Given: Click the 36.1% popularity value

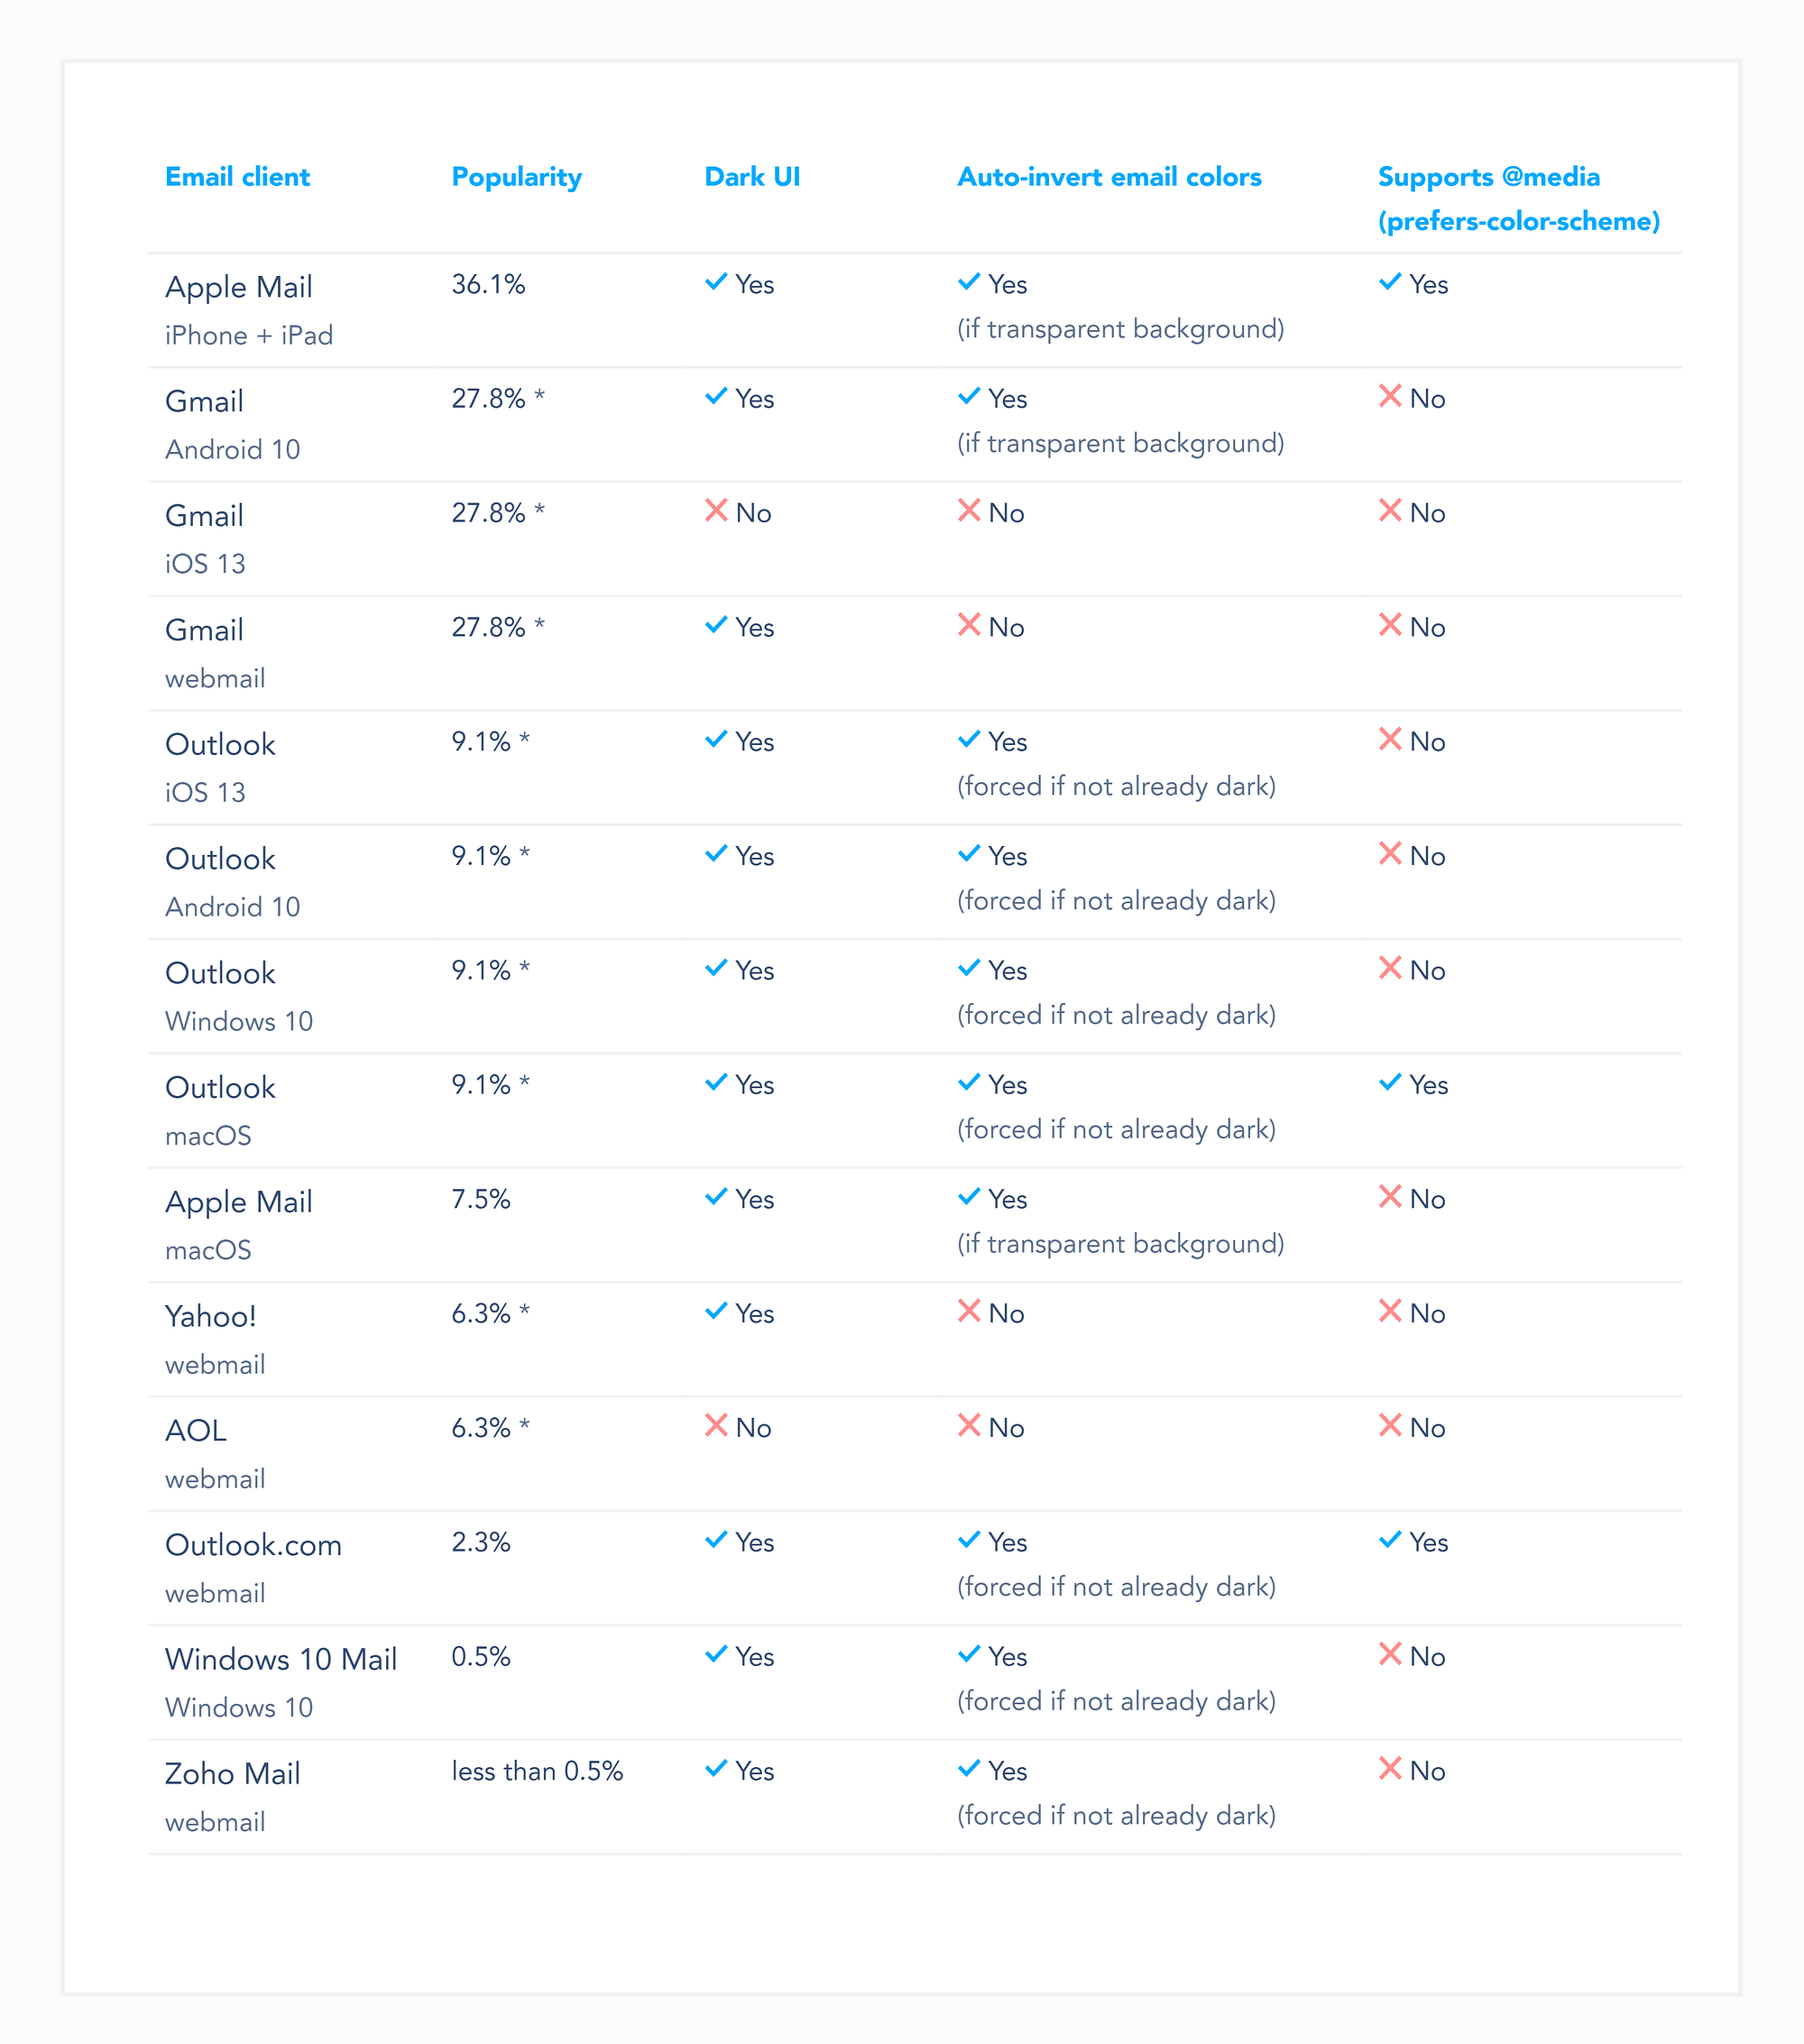Looking at the screenshot, I should (488, 285).
